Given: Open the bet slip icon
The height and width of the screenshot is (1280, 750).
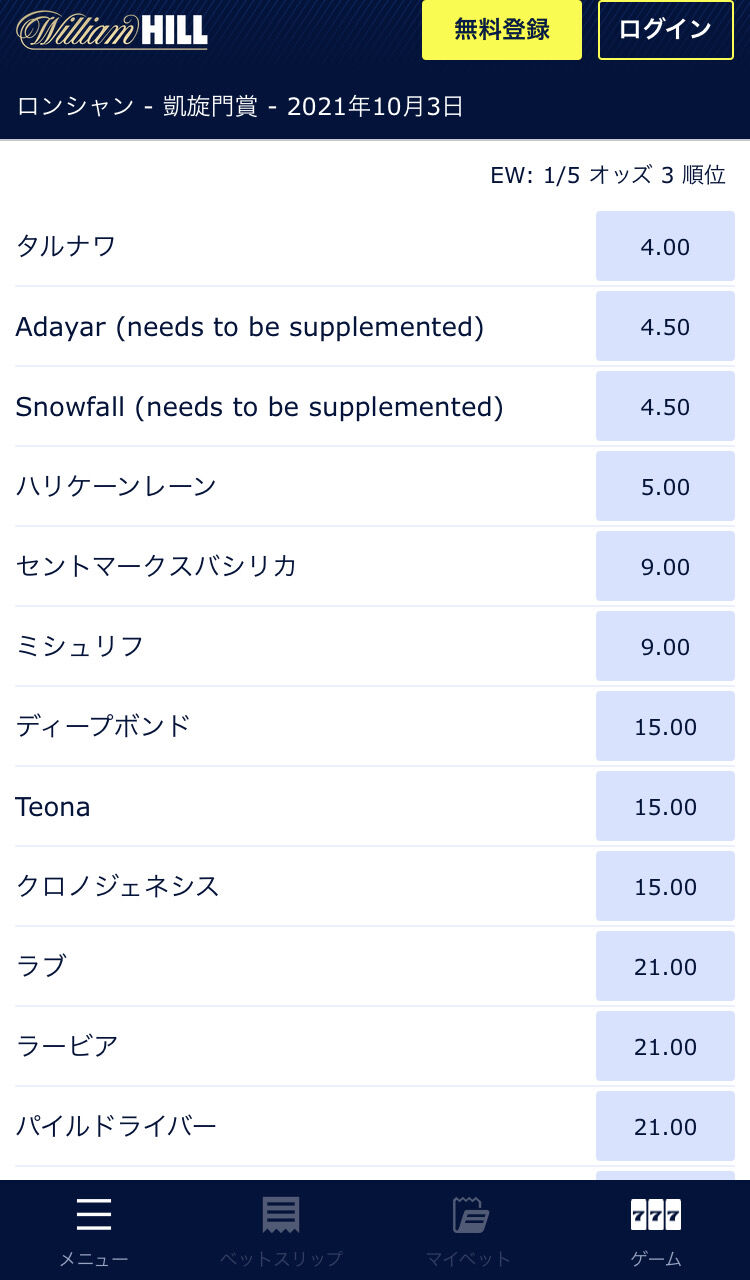Looking at the screenshot, I should coord(281,1215).
